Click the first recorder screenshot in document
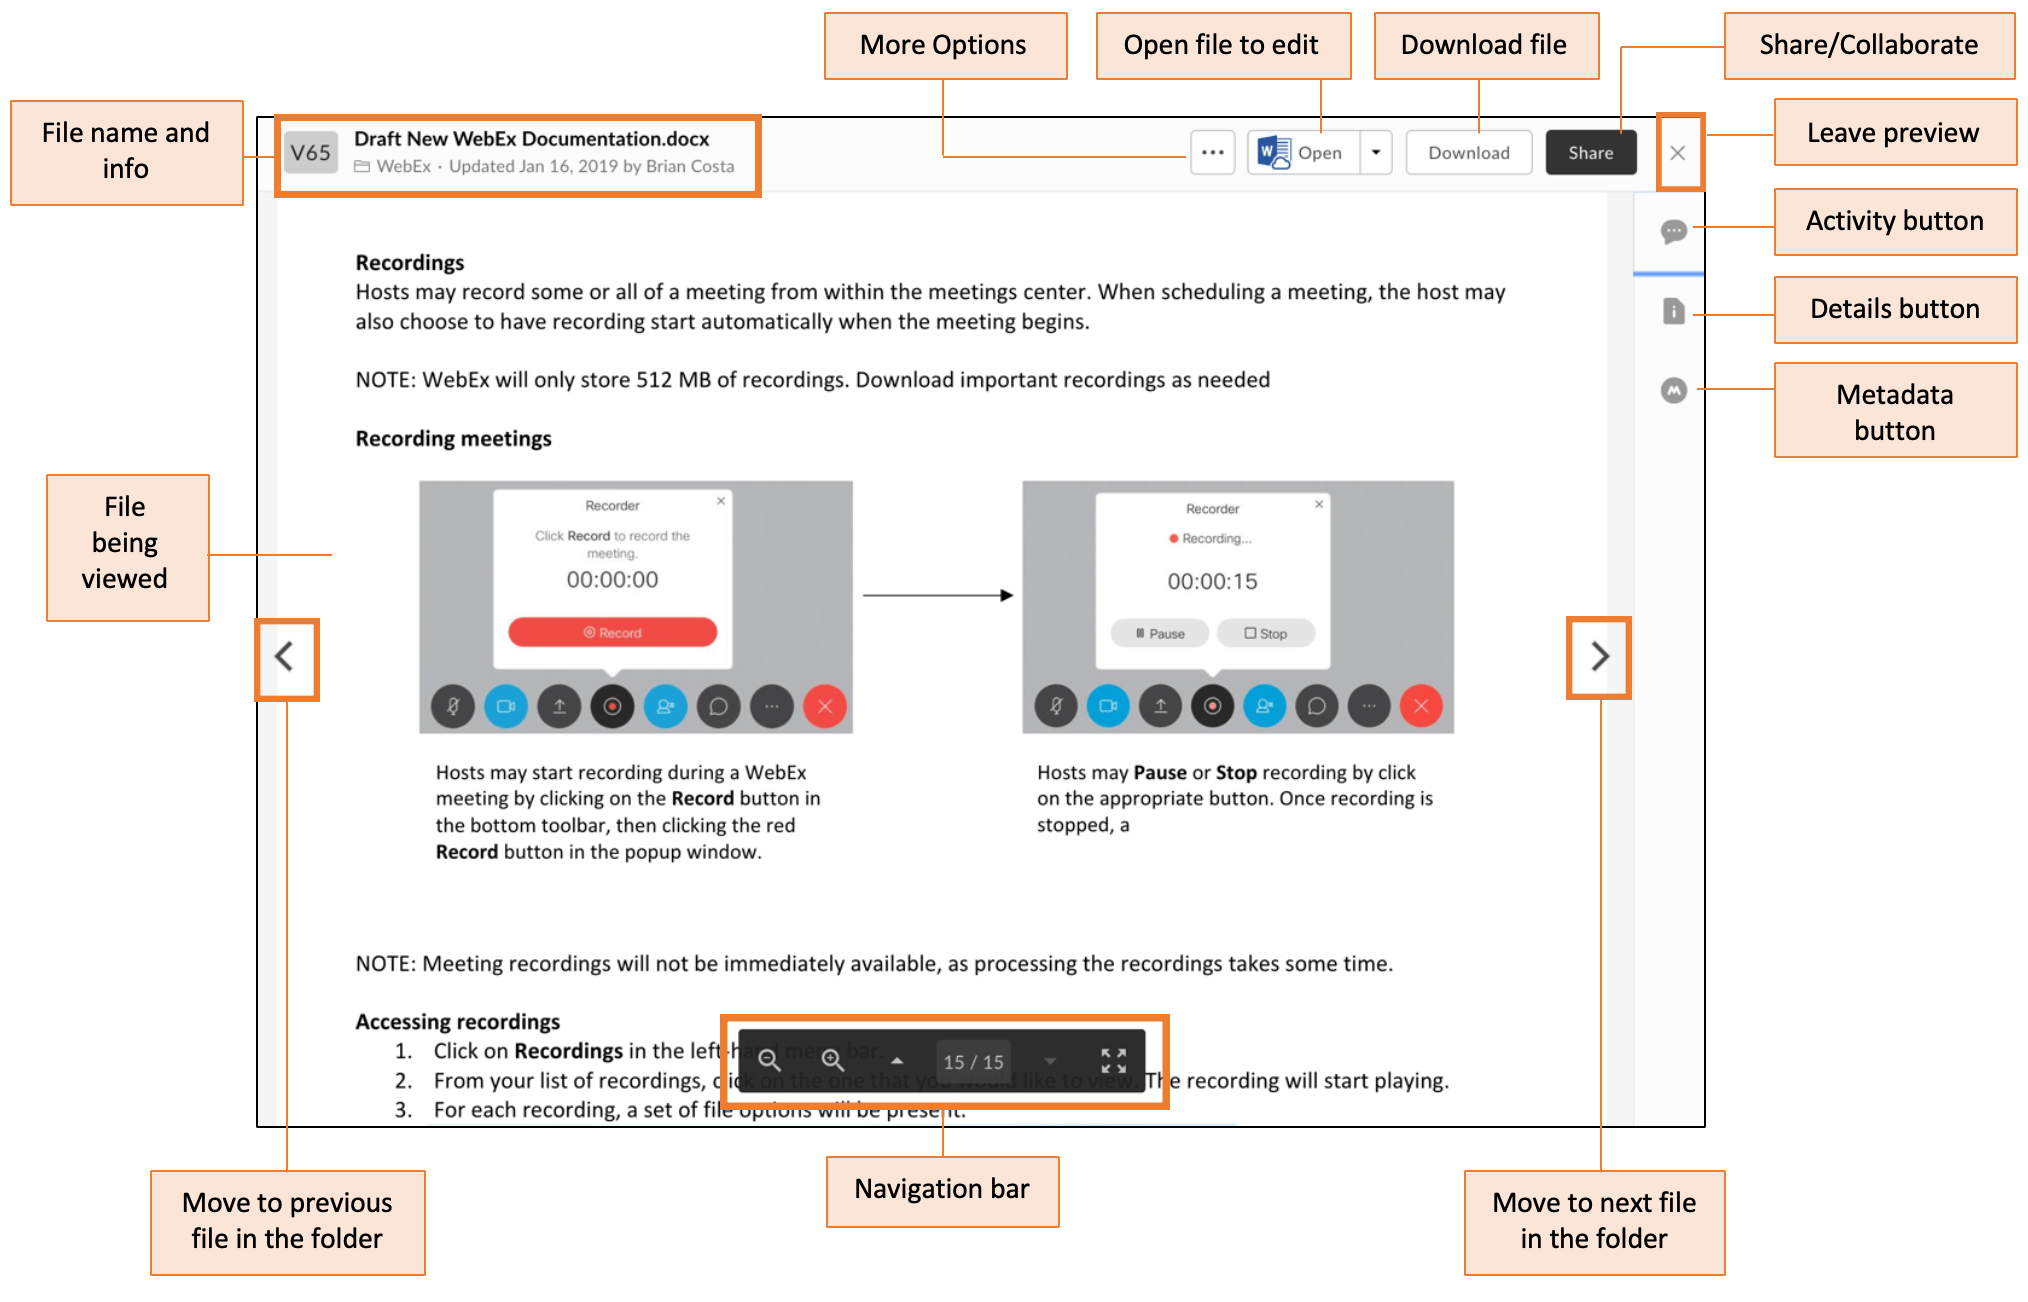 (636, 607)
